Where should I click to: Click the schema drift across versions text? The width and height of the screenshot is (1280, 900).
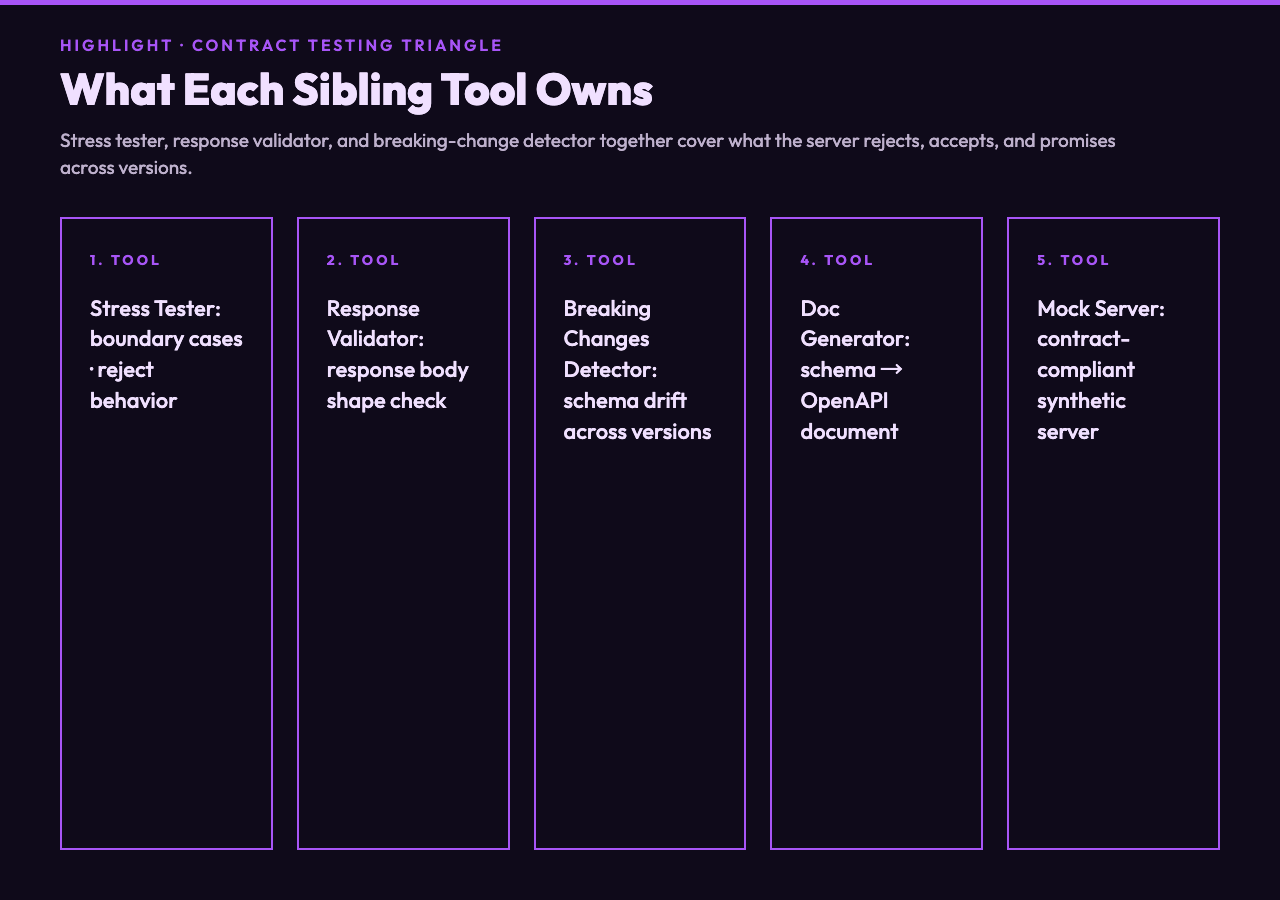coord(637,416)
